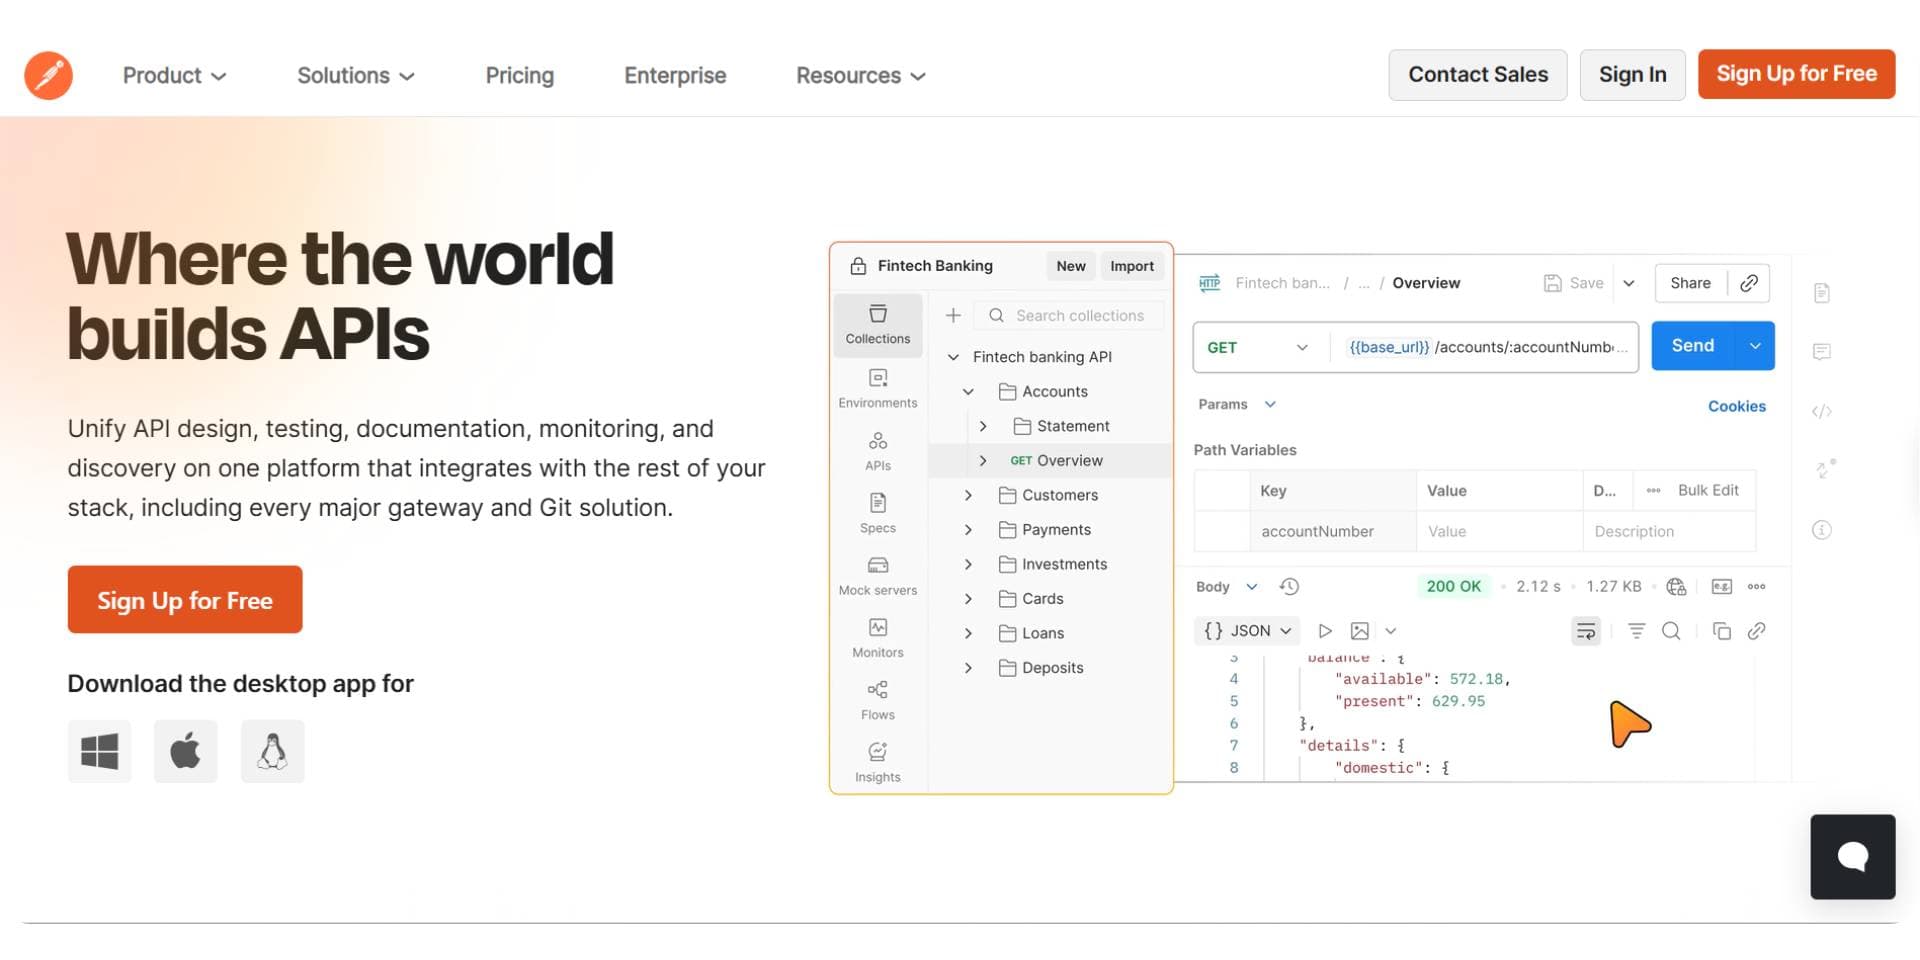Screen dimensions: 1920x960
Task: Open Collections in the sidebar
Action: (877, 324)
